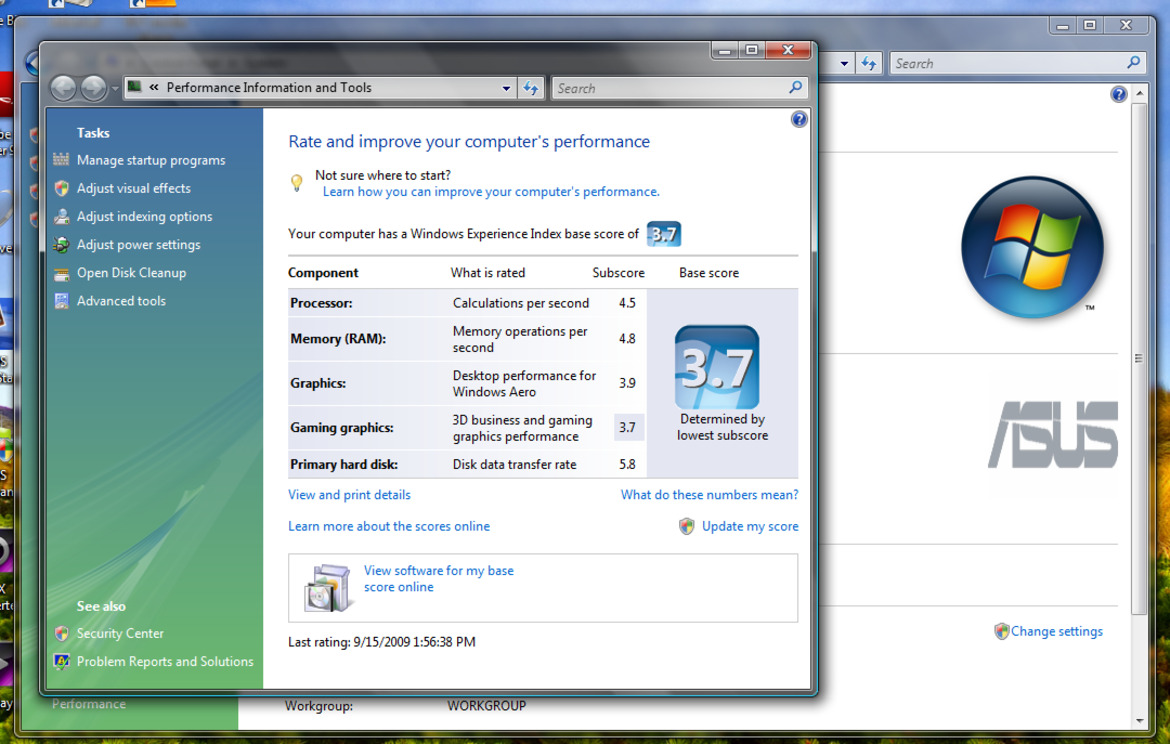Launch Open Disk Cleanup
This screenshot has width=1170, height=744.
(x=131, y=273)
